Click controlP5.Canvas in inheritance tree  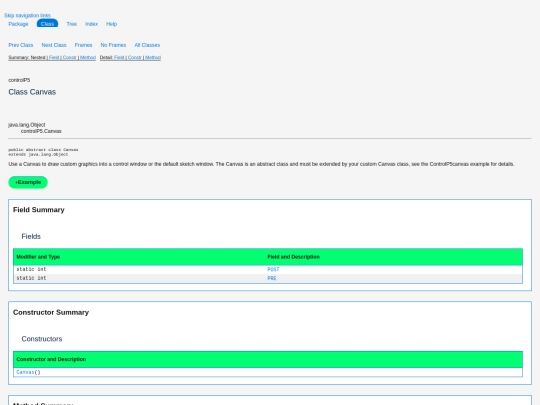point(41,131)
